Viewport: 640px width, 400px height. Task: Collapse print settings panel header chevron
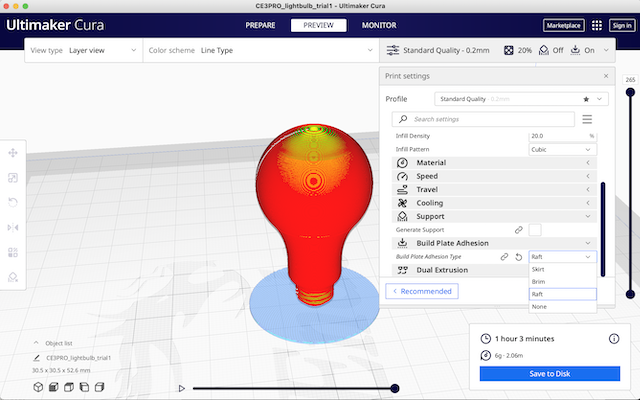pyautogui.click(x=606, y=50)
